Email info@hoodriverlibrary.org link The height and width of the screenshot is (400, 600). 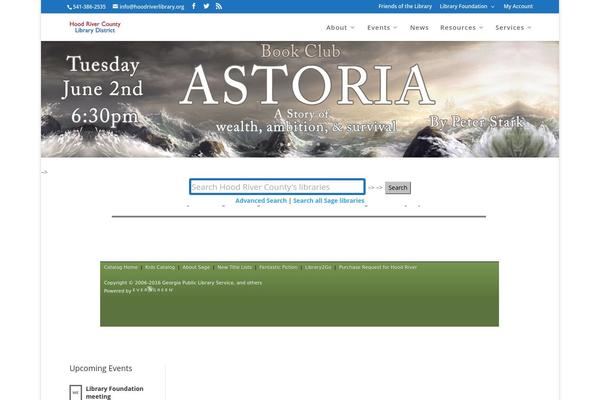(148, 7)
